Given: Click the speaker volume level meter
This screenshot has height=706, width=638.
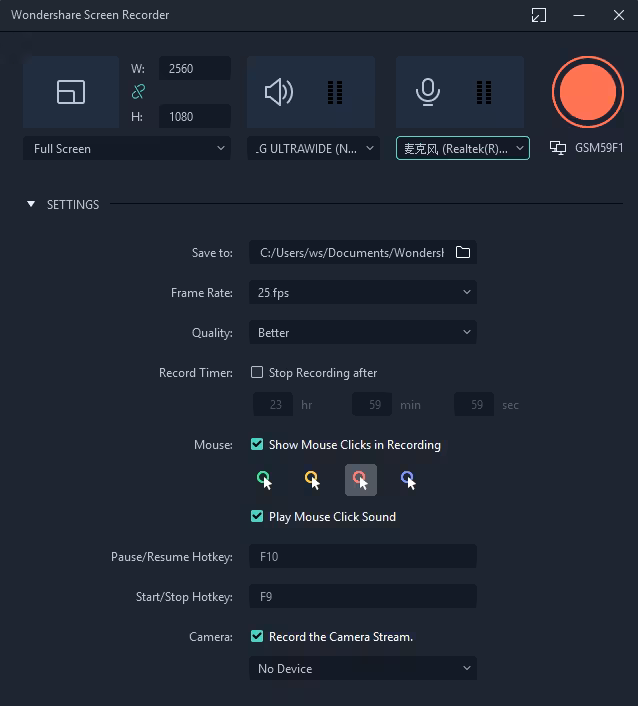Looking at the screenshot, I should click(x=335, y=92).
